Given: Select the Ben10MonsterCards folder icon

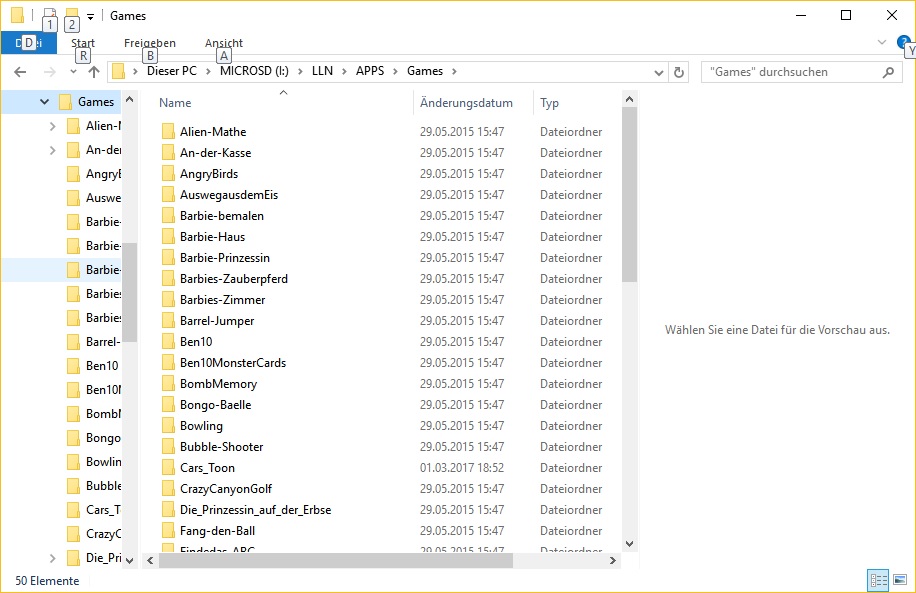Looking at the screenshot, I should (x=168, y=363).
